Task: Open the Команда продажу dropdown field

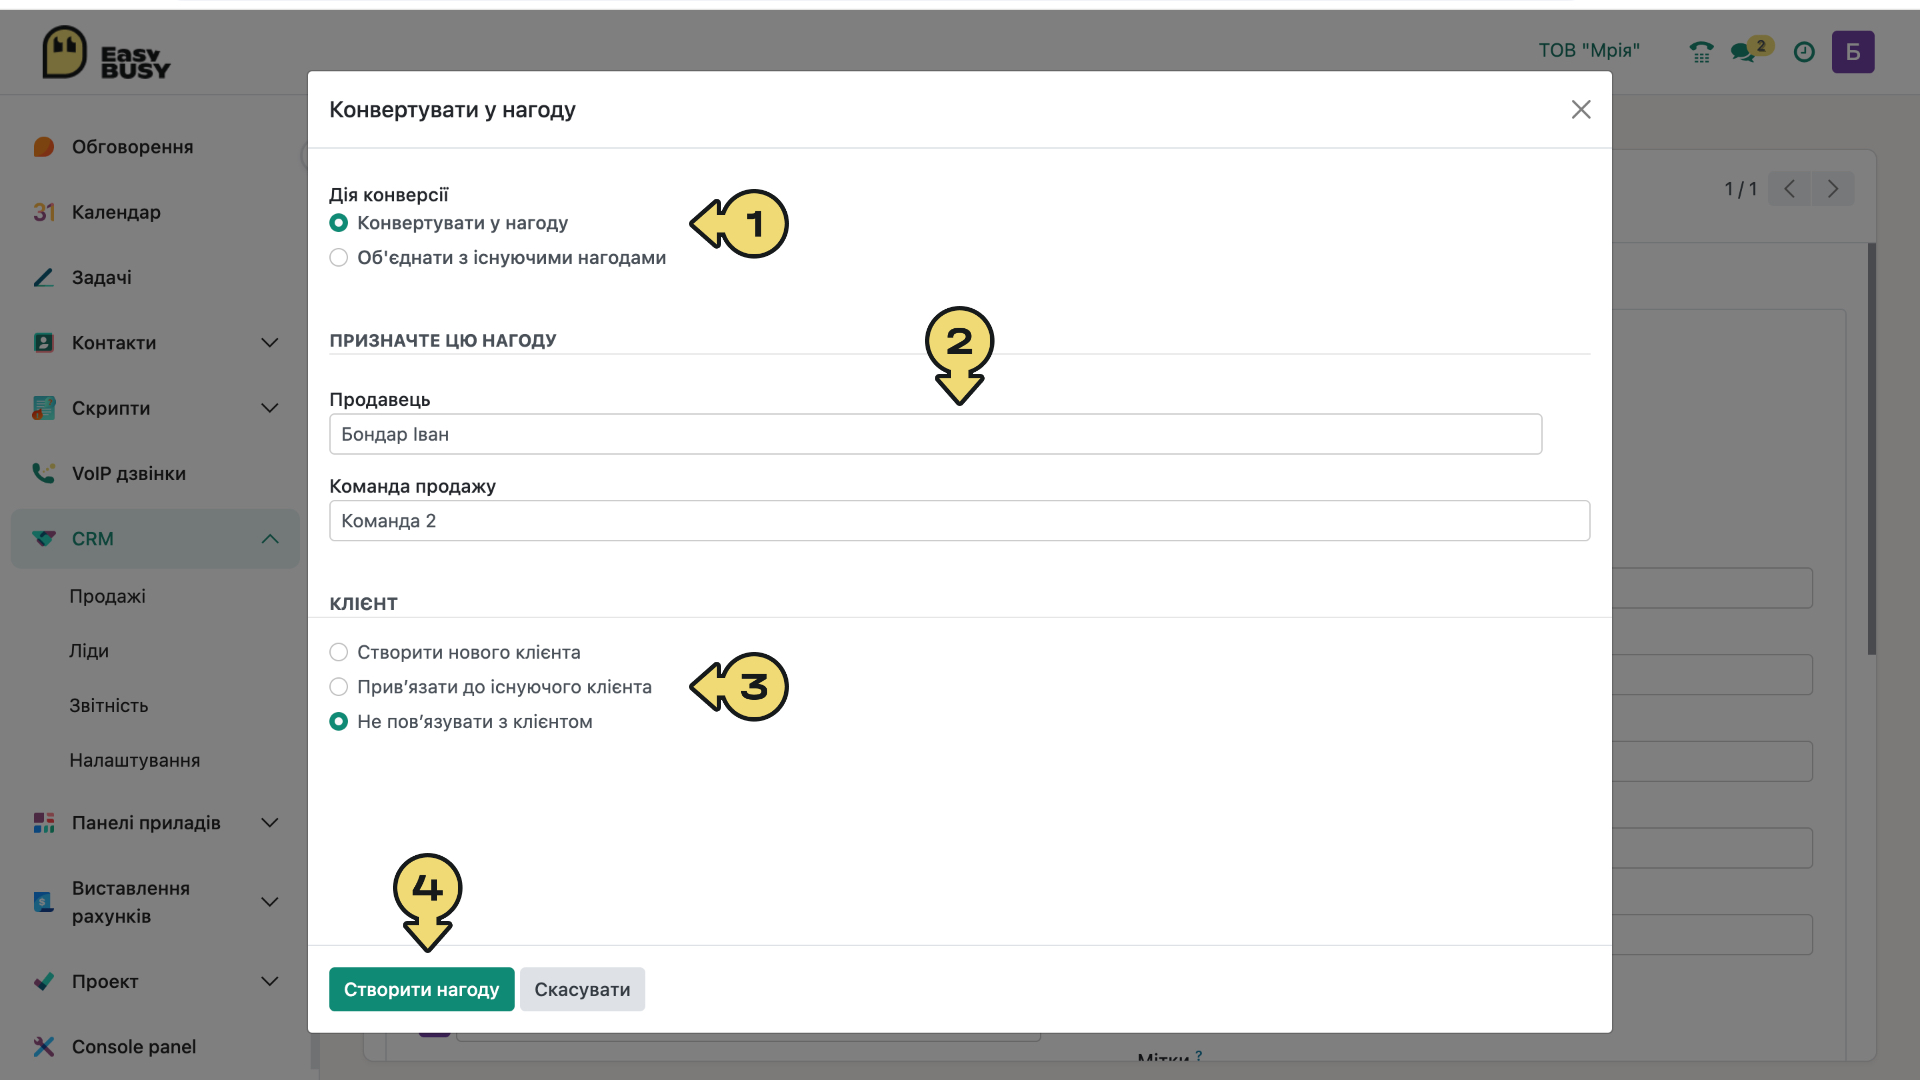Action: tap(960, 521)
